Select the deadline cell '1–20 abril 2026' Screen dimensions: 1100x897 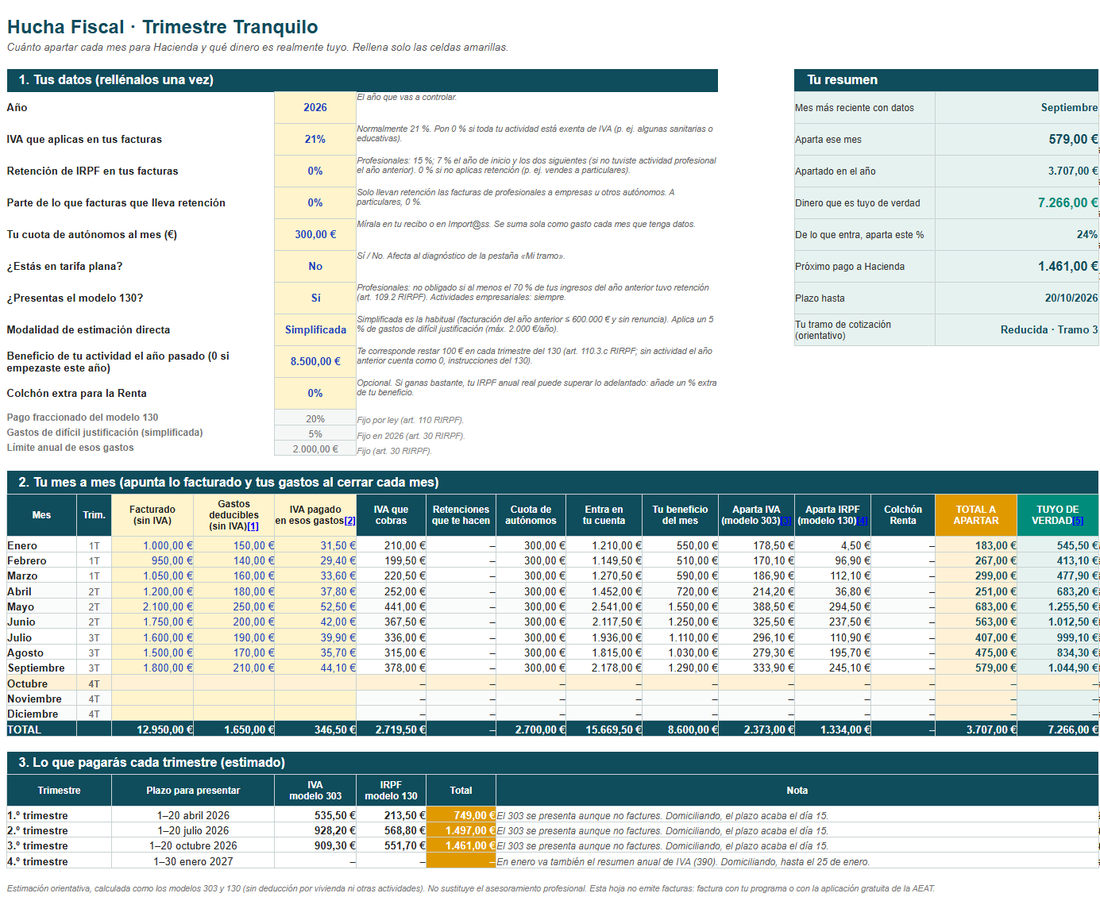(193, 815)
